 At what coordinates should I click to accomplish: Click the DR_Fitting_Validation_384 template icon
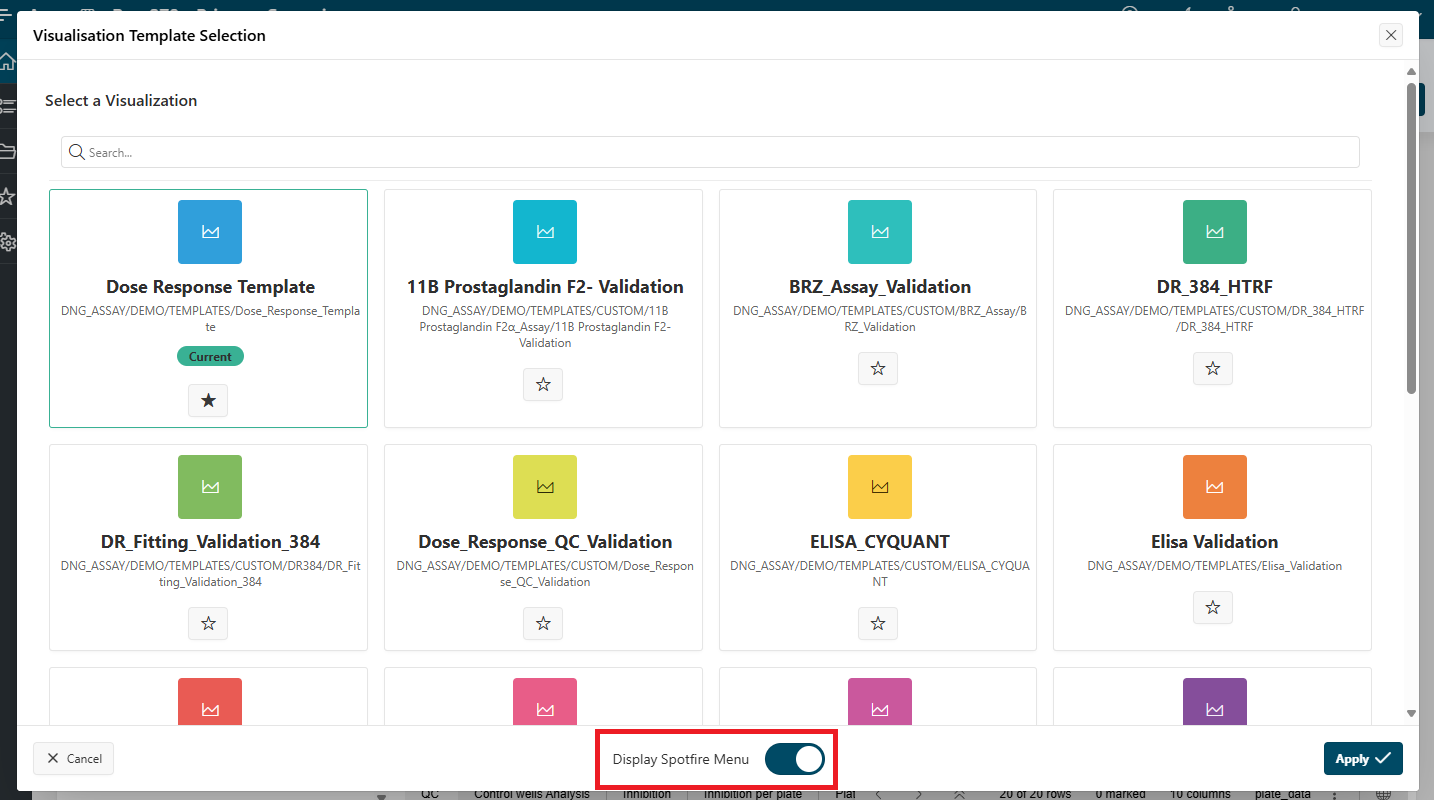(x=210, y=487)
